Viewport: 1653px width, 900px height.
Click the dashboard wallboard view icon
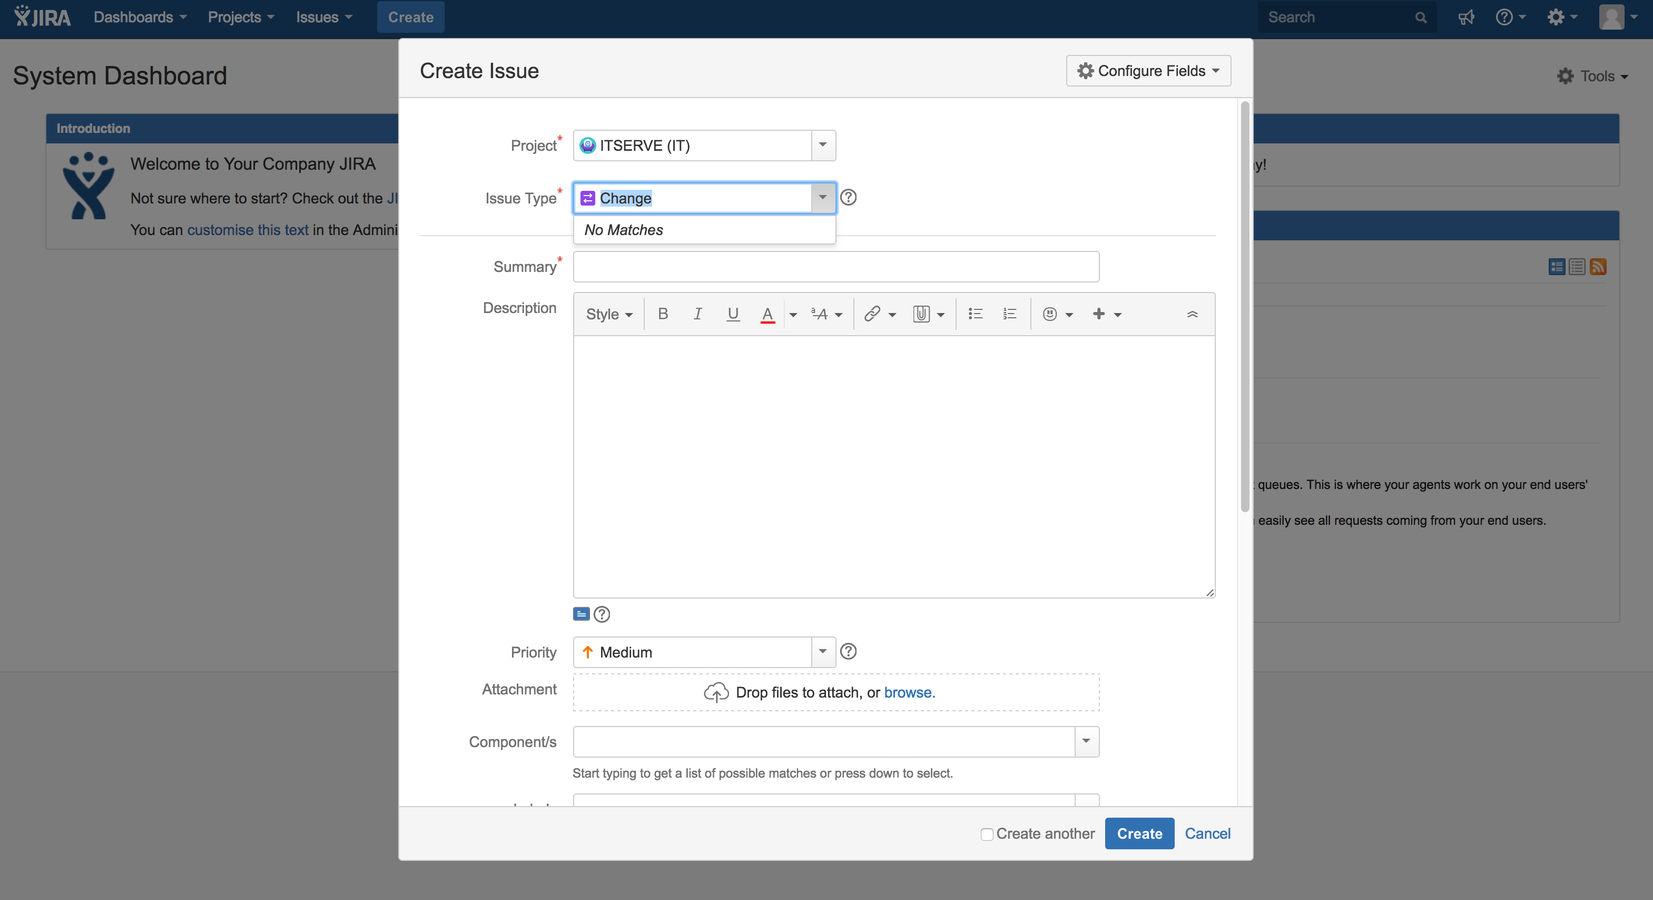tap(1556, 267)
